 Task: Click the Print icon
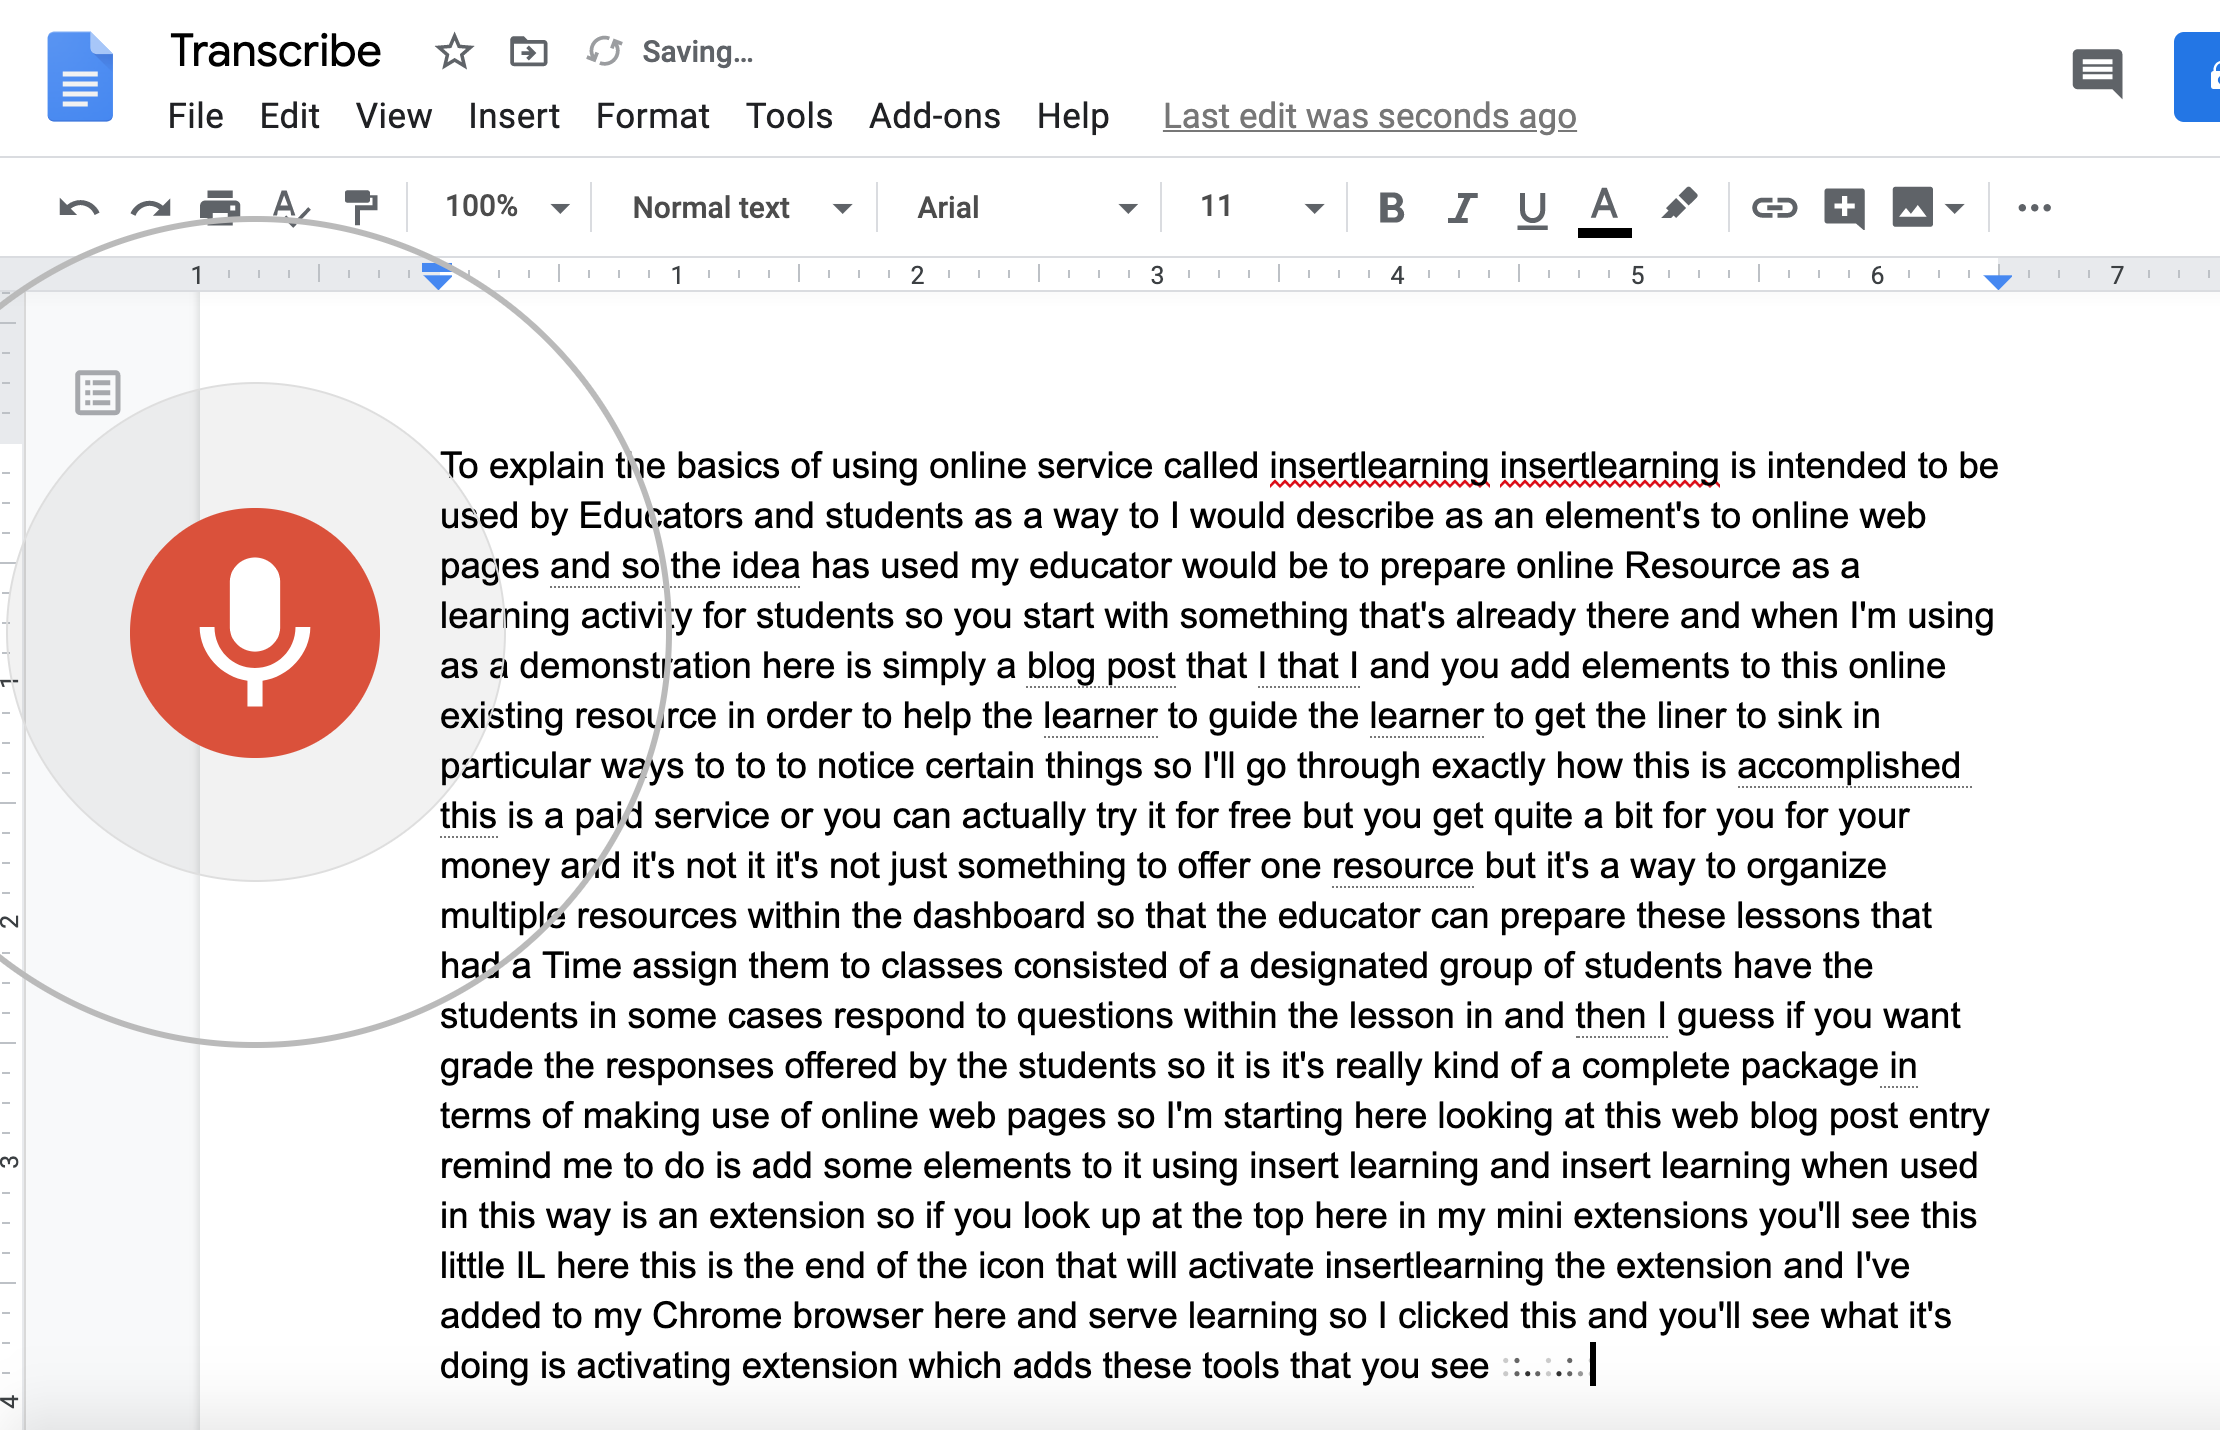click(220, 207)
